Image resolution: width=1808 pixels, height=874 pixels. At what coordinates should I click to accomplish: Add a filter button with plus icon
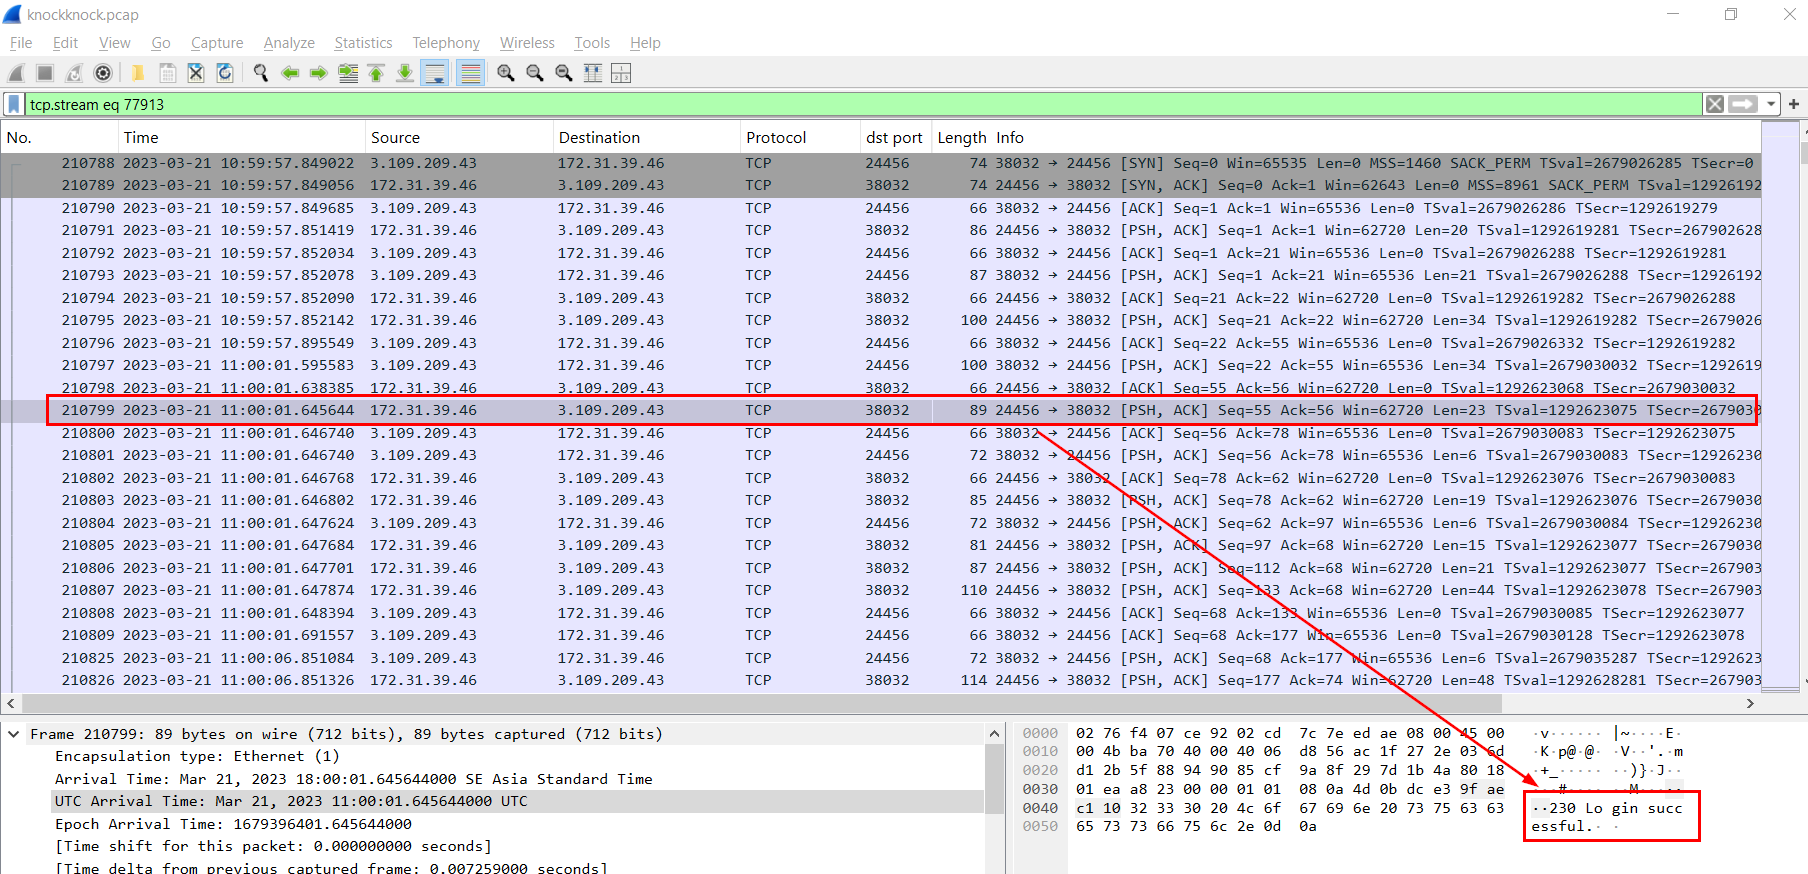(x=1794, y=104)
